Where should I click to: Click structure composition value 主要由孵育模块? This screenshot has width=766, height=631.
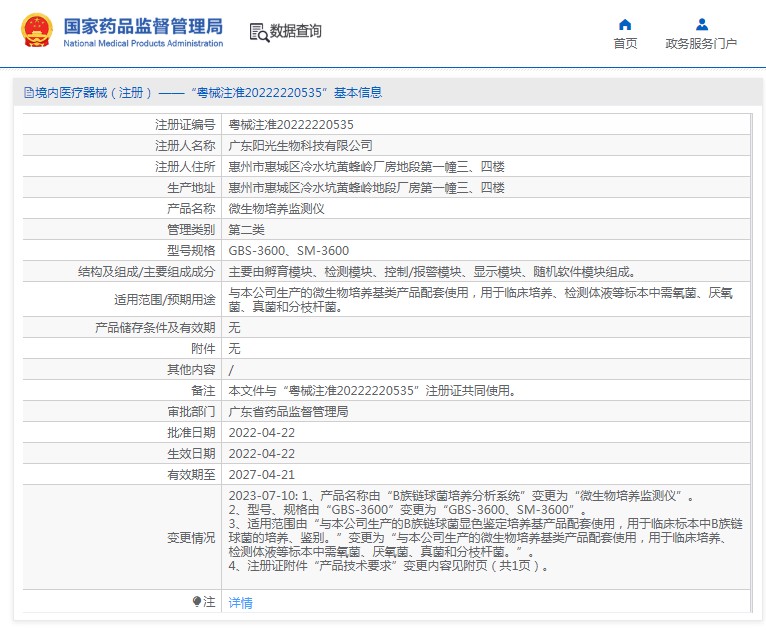[432, 272]
